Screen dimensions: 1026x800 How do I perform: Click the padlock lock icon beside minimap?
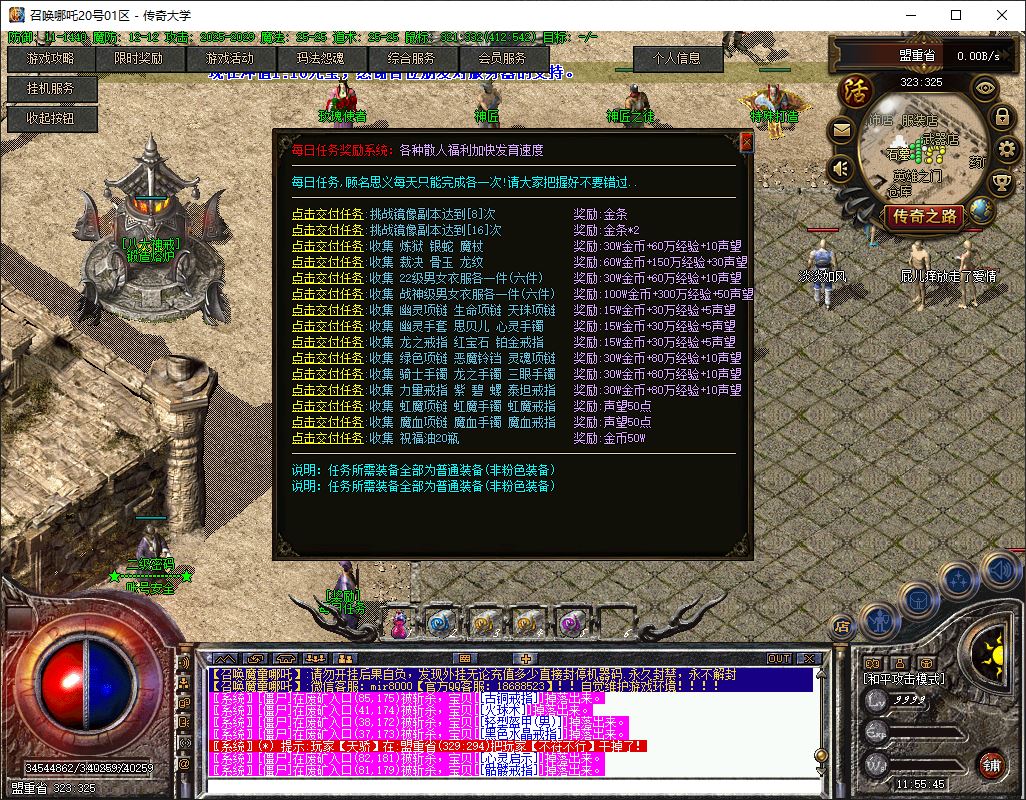click(1002, 117)
